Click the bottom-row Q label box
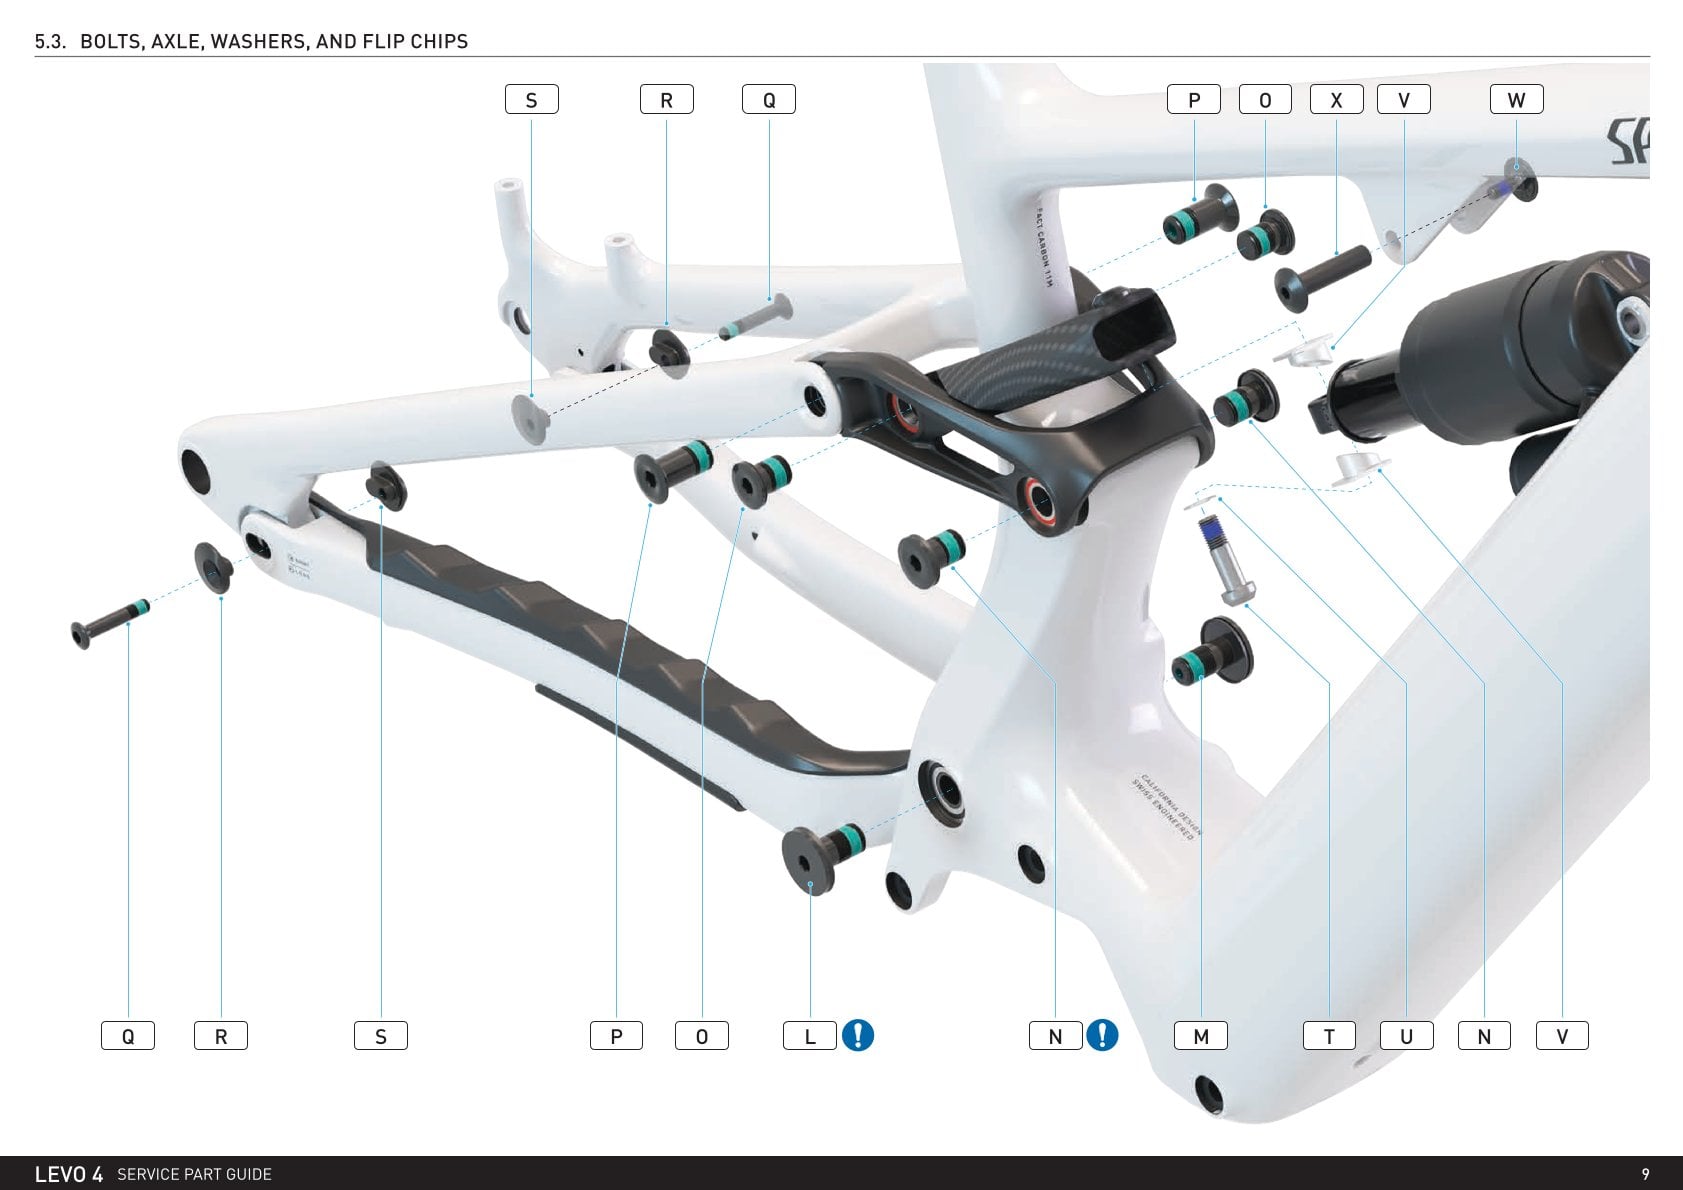The image size is (1683, 1190). (128, 1036)
